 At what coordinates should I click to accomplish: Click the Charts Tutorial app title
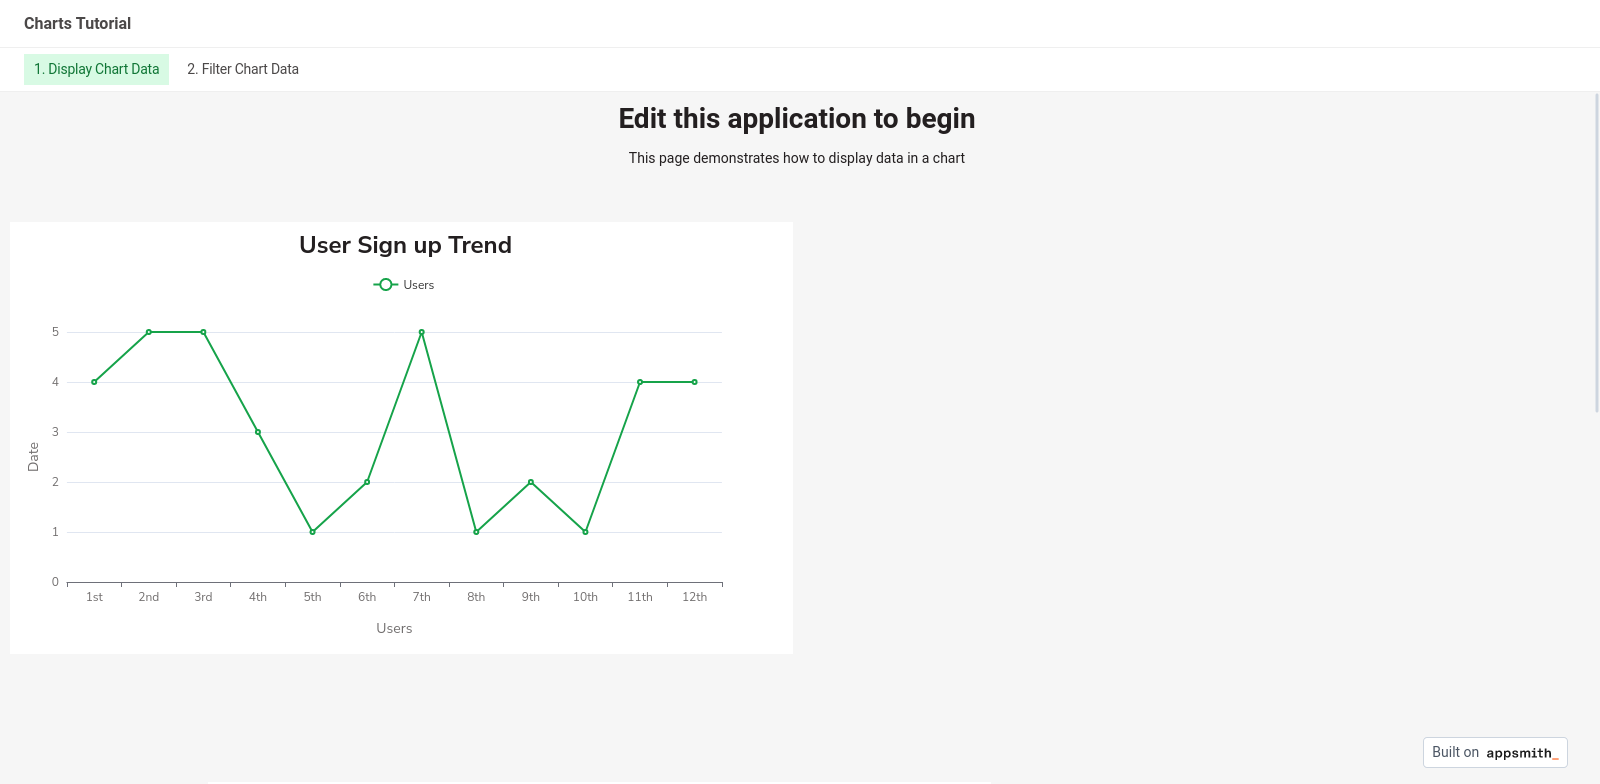pos(77,23)
